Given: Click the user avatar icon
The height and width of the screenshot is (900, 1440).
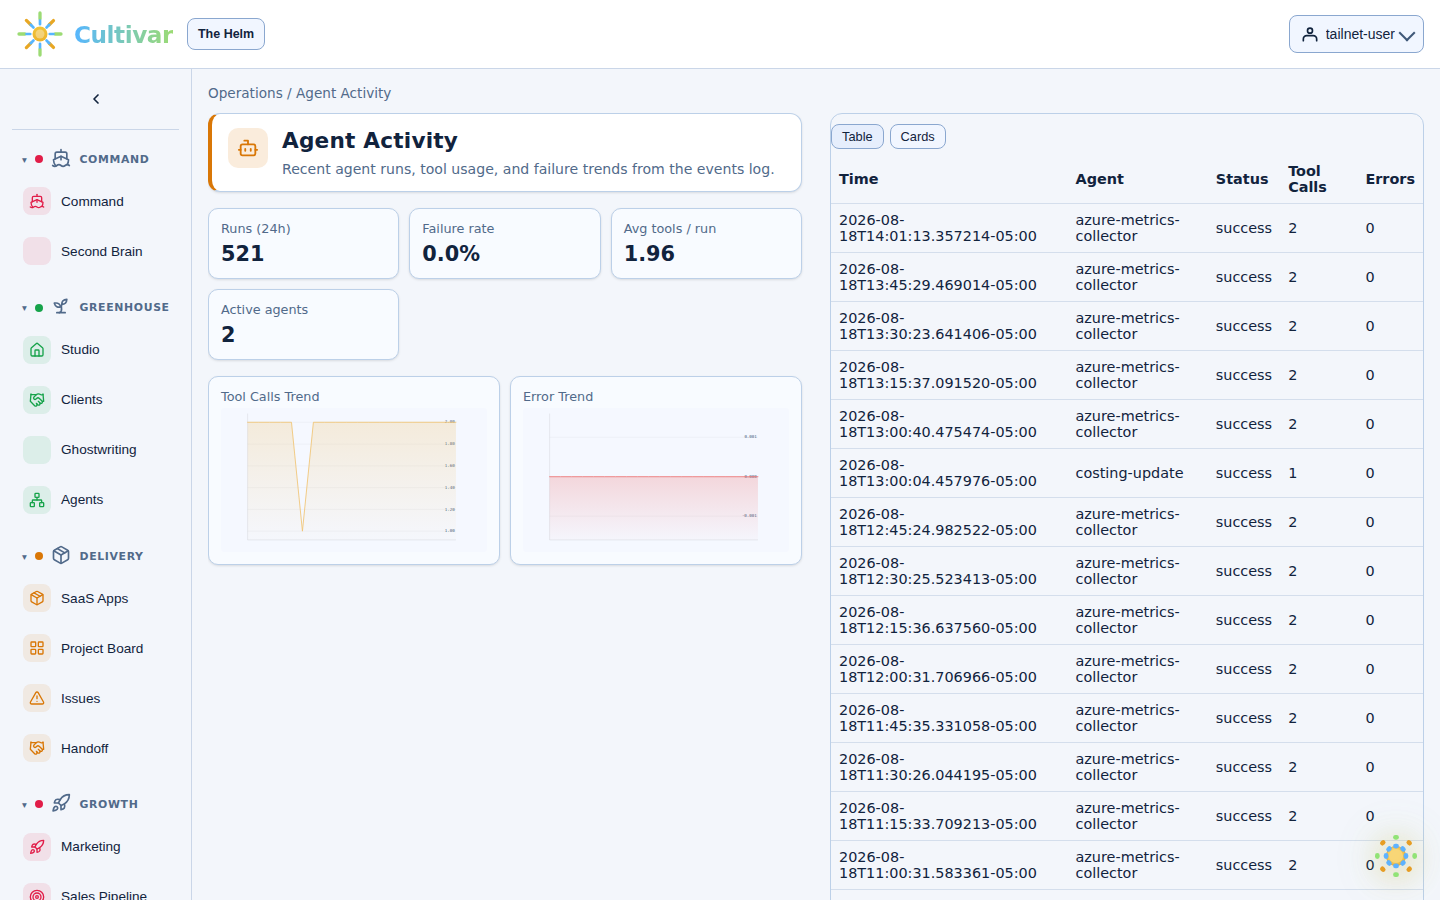Looking at the screenshot, I should pos(1310,34).
